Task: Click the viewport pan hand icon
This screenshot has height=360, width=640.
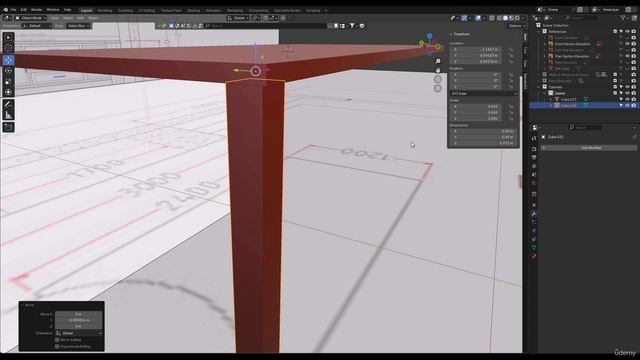Action: tap(438, 70)
